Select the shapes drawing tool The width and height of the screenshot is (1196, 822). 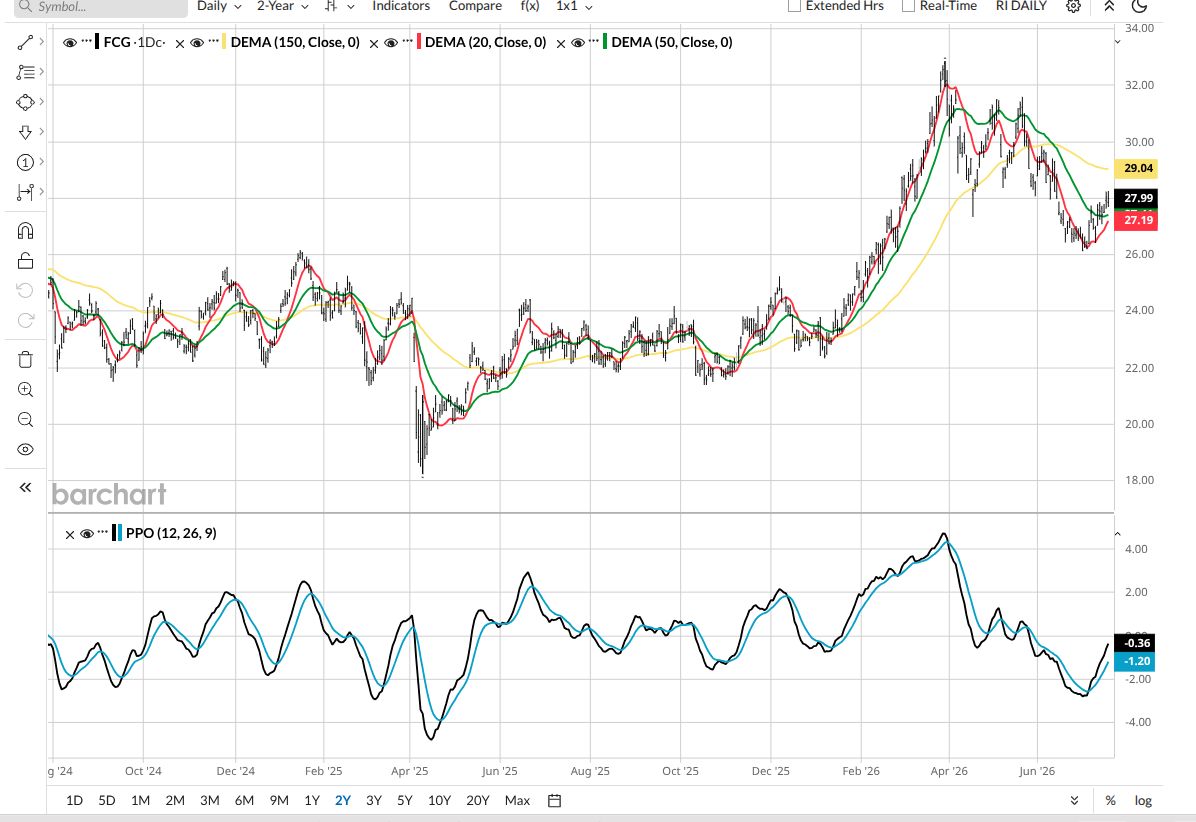click(25, 102)
